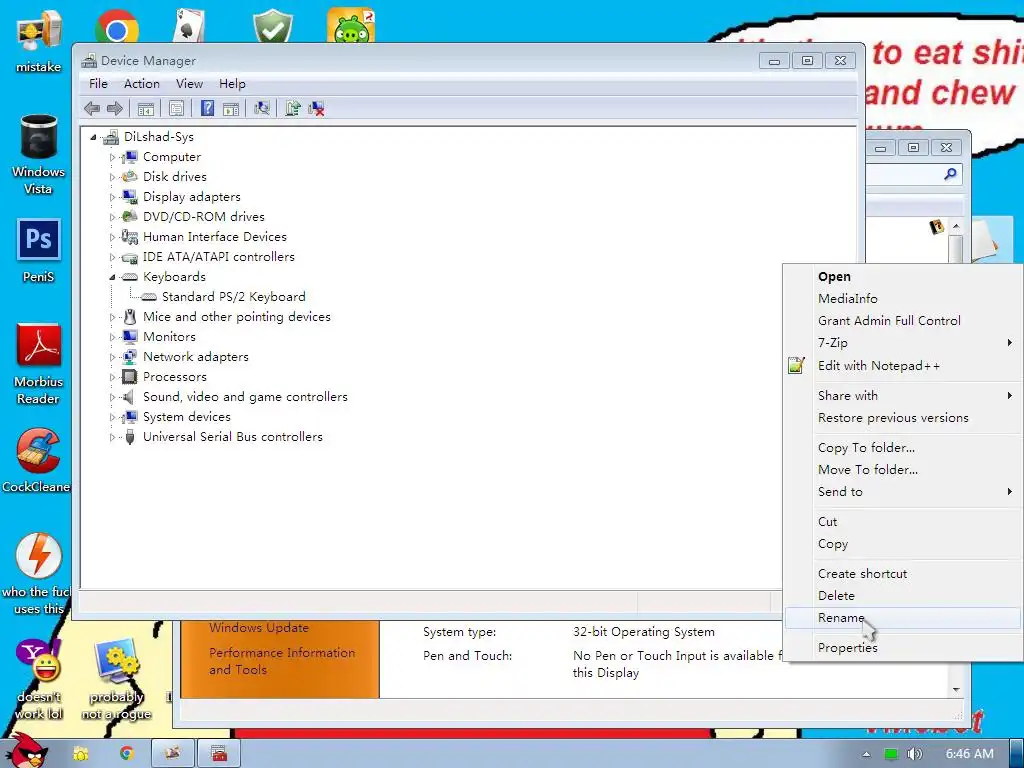Choose Properties in the context menu

(x=903, y=648)
